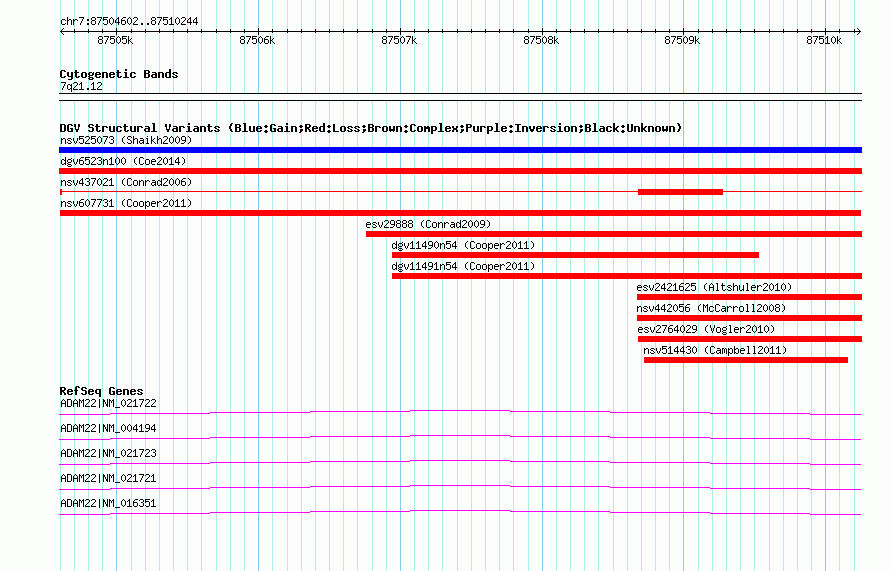Select the nsv607731 (Cooper2011) label
Viewport: 890px width, 571px height.
(126, 203)
